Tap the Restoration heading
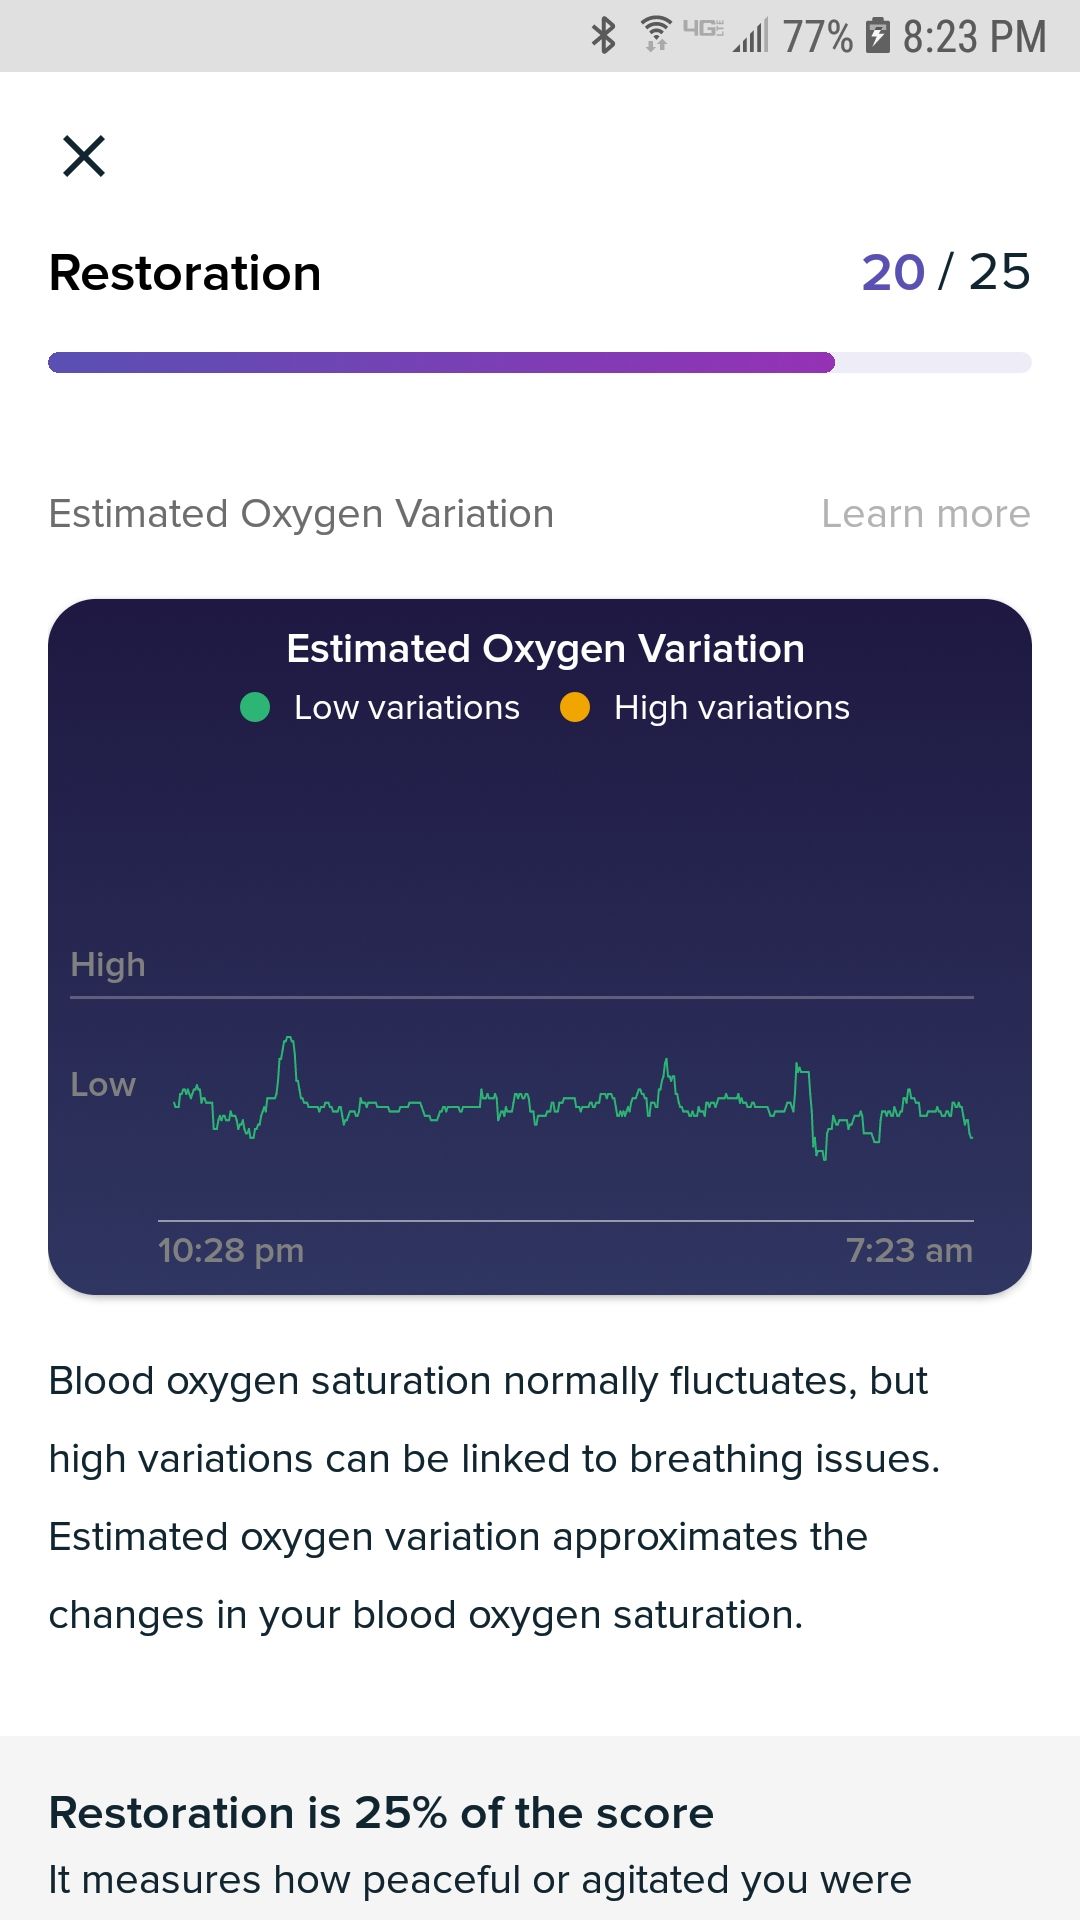Screen dimensions: 1080x1920 tap(185, 273)
